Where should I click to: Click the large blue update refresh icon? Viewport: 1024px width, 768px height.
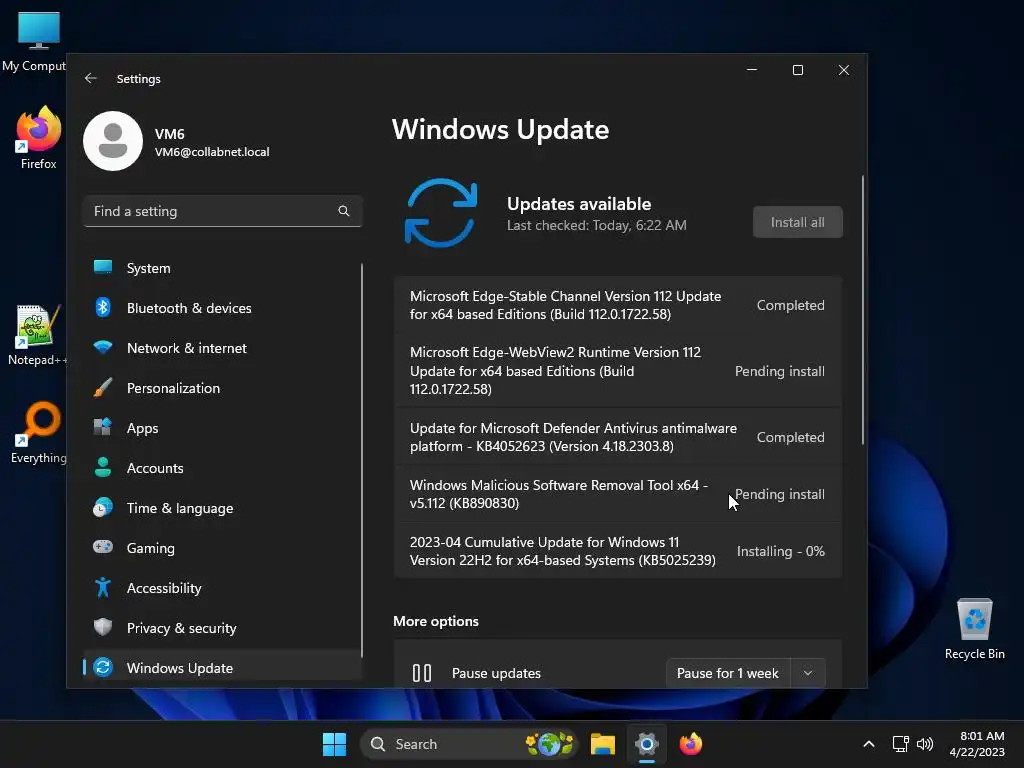click(x=441, y=213)
